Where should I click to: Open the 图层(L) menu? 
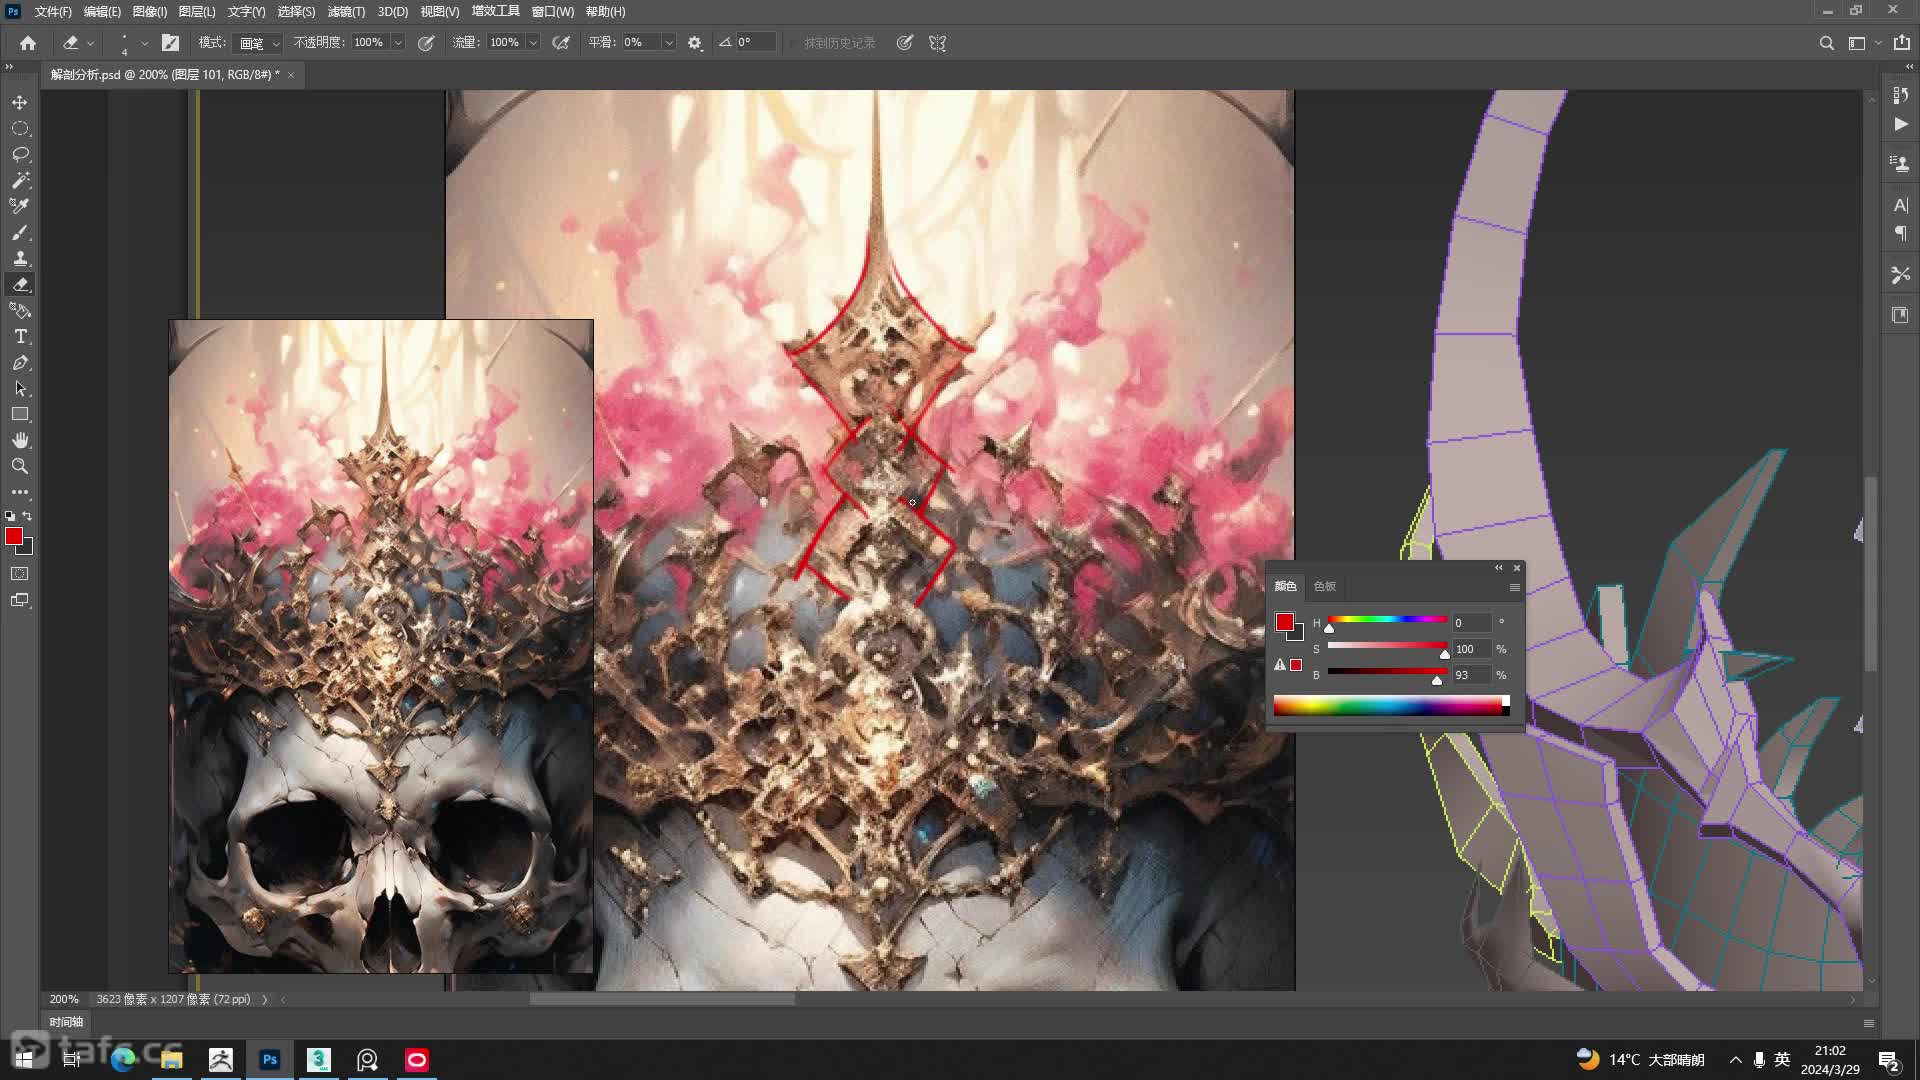(x=197, y=12)
